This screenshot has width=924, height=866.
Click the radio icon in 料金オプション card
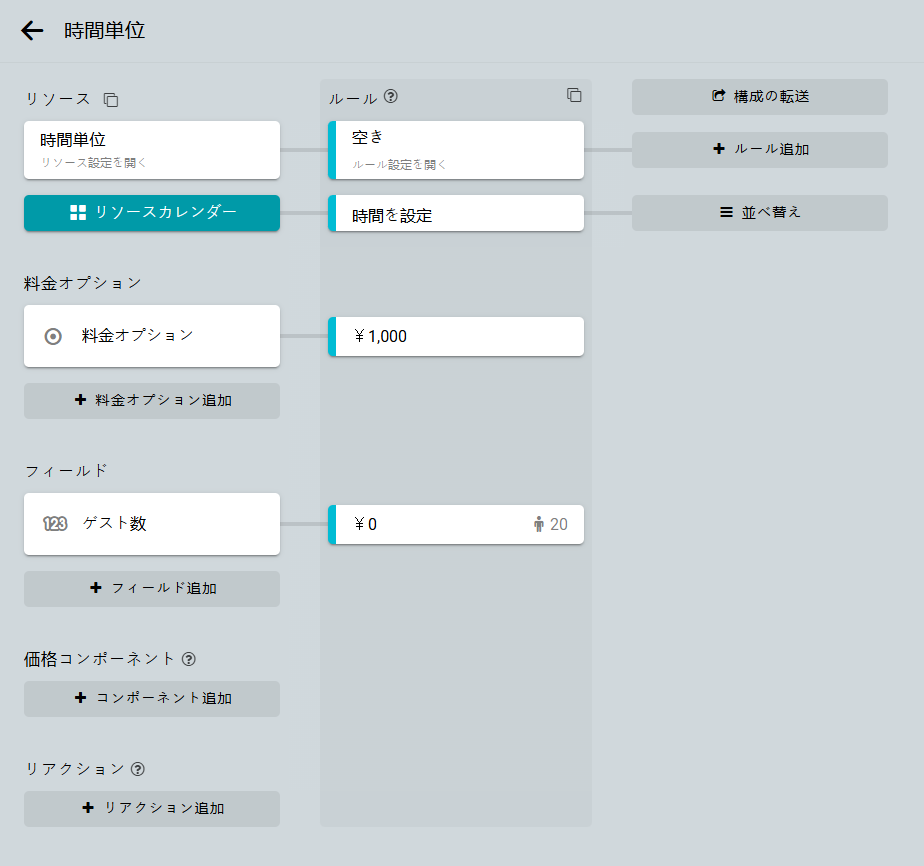54,337
